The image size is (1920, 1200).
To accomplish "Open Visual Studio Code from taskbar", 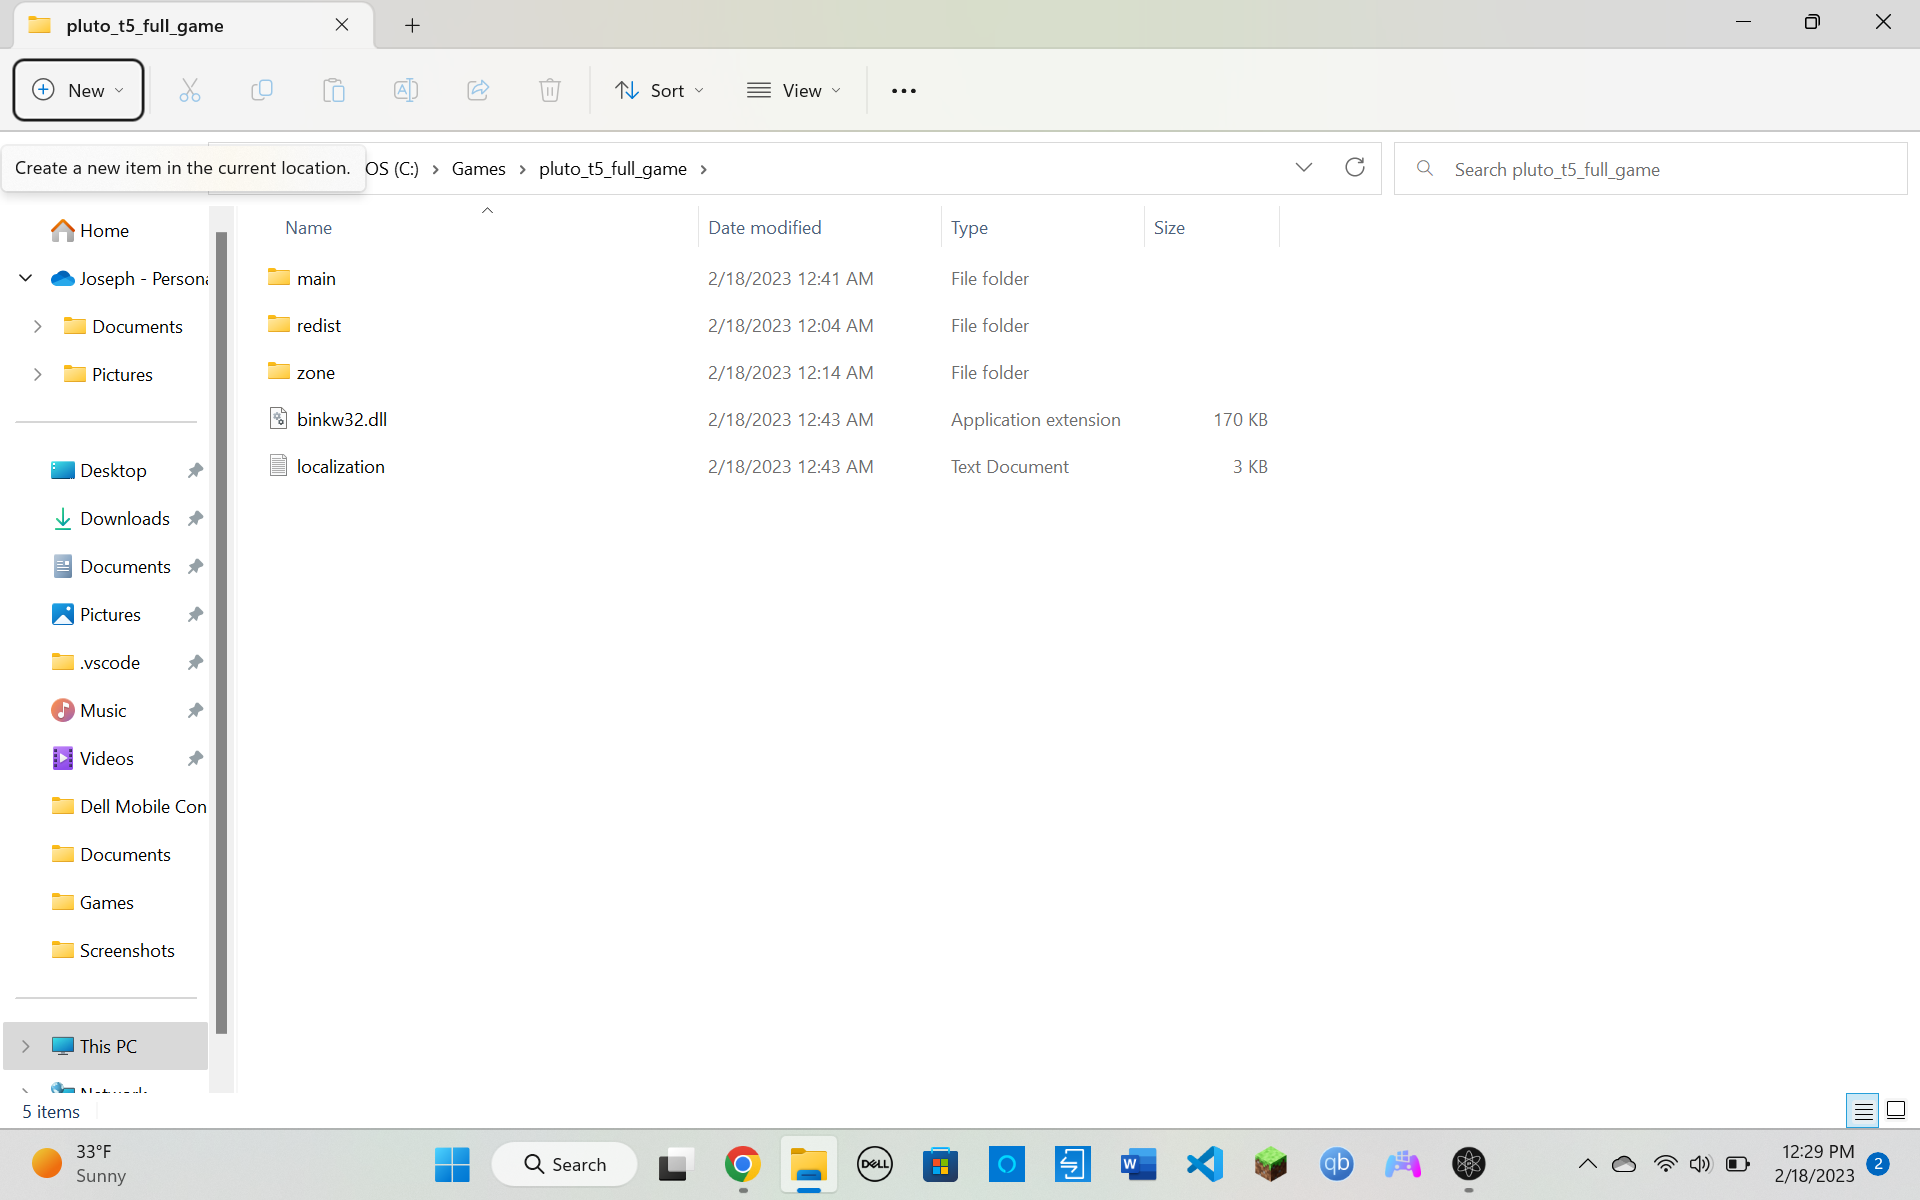I will [x=1205, y=1164].
